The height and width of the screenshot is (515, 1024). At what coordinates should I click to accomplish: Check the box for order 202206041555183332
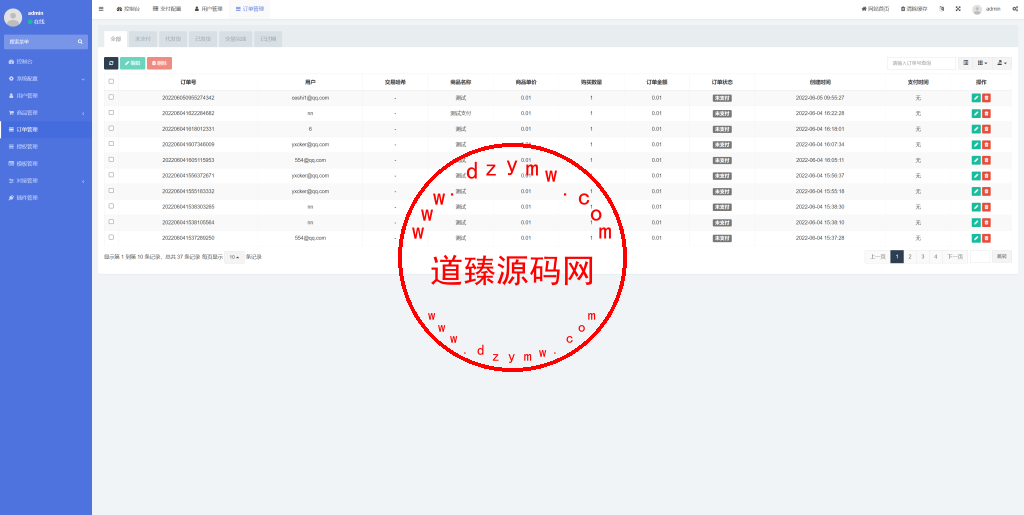[111, 191]
